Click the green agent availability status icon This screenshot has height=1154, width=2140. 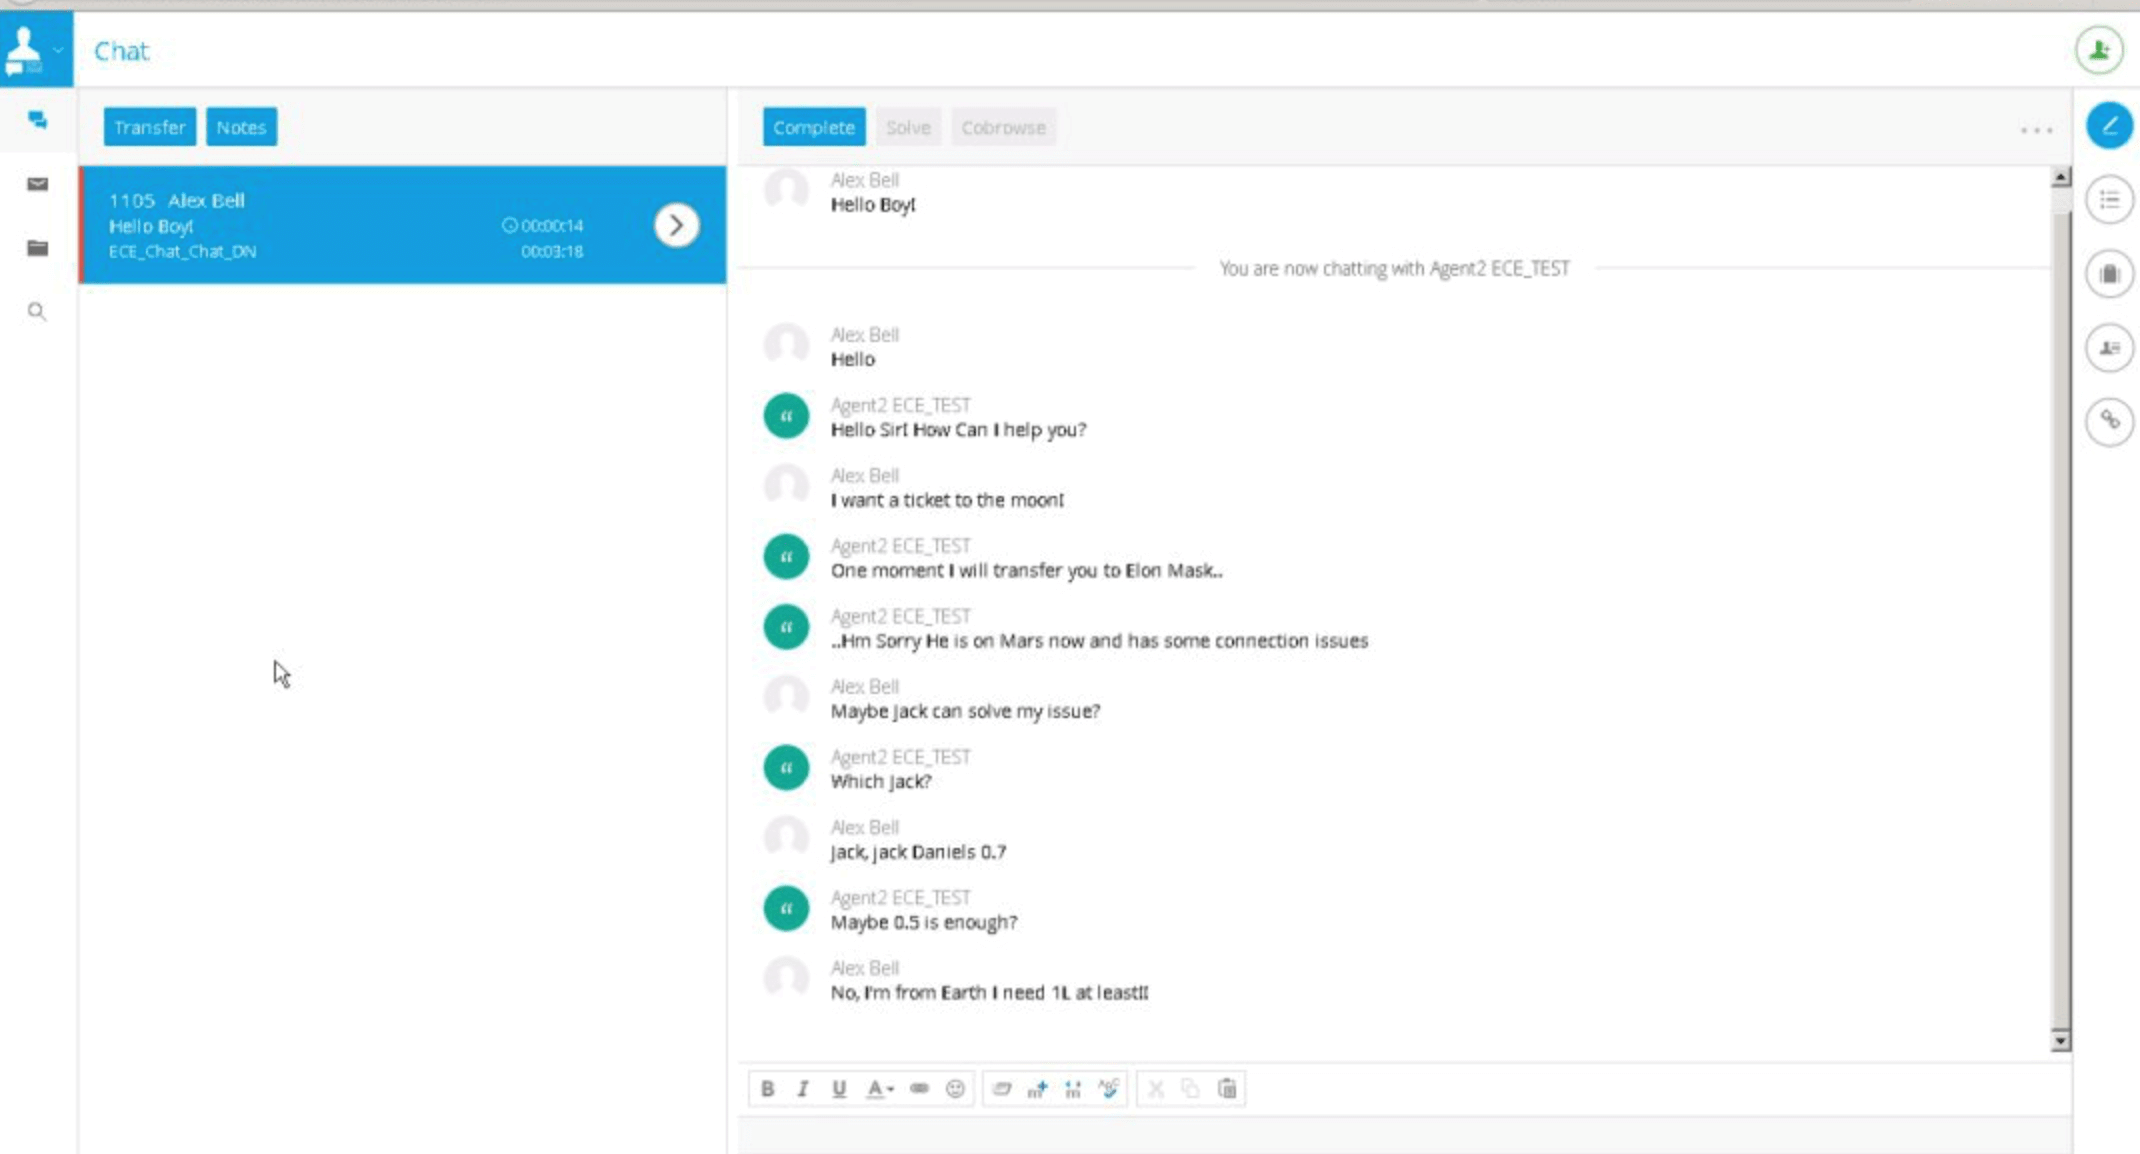[2099, 49]
